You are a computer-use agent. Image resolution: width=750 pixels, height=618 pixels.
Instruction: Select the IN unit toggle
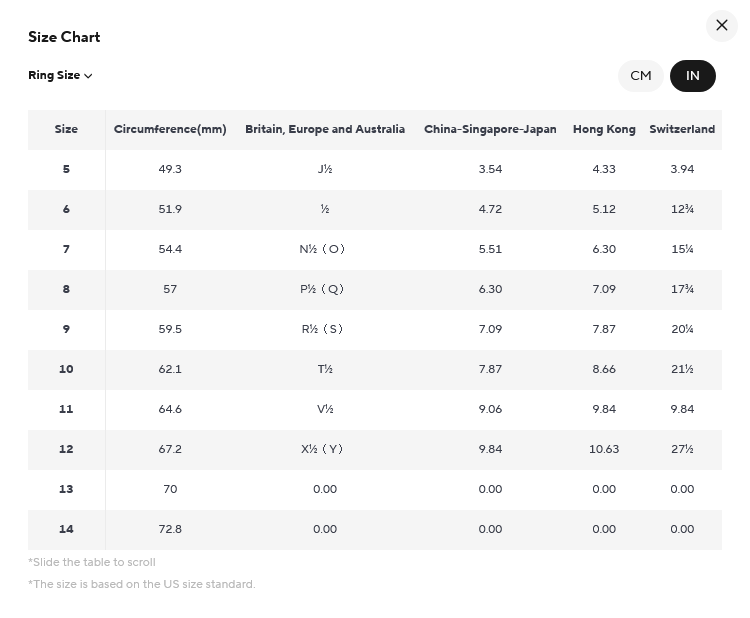(x=693, y=76)
